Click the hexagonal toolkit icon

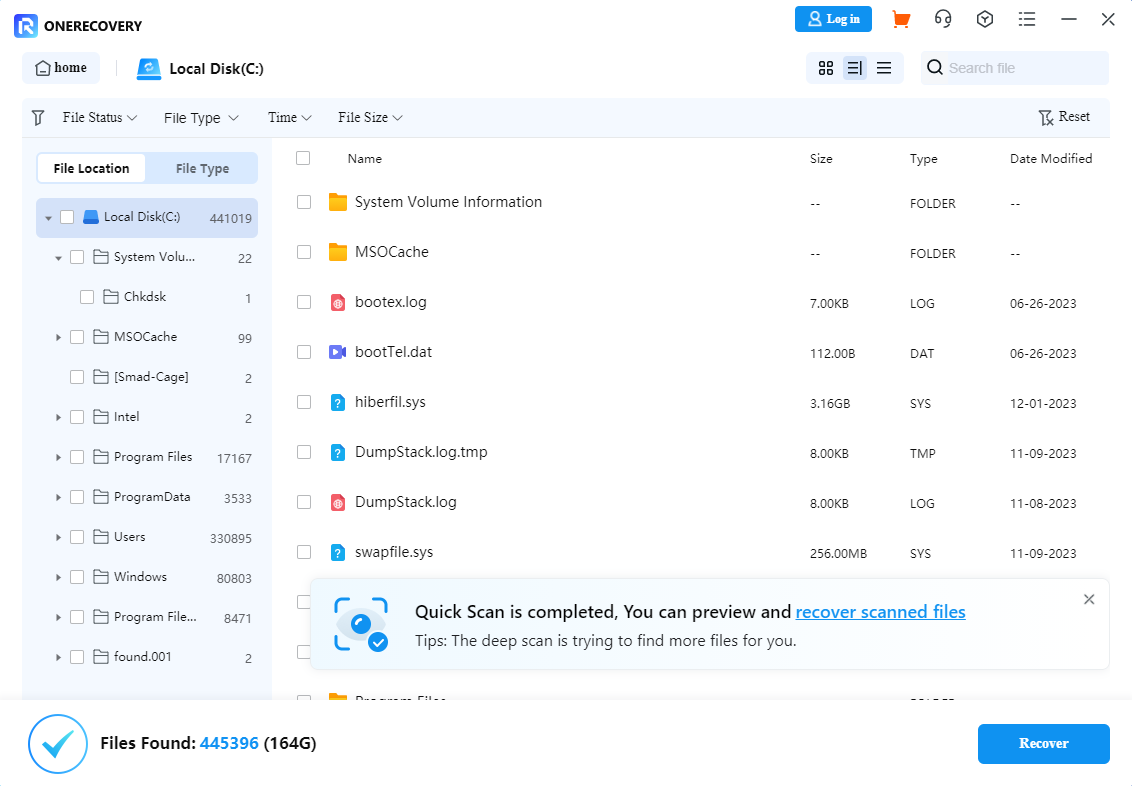[985, 19]
